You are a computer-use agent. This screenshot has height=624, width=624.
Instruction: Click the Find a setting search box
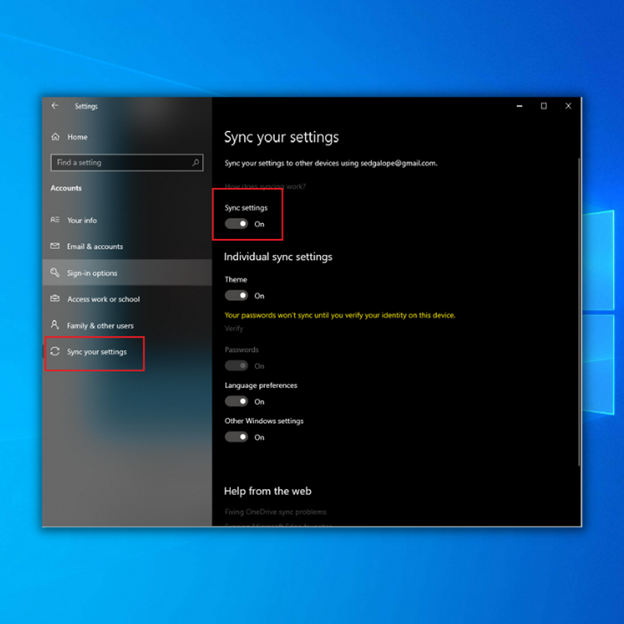(x=127, y=162)
